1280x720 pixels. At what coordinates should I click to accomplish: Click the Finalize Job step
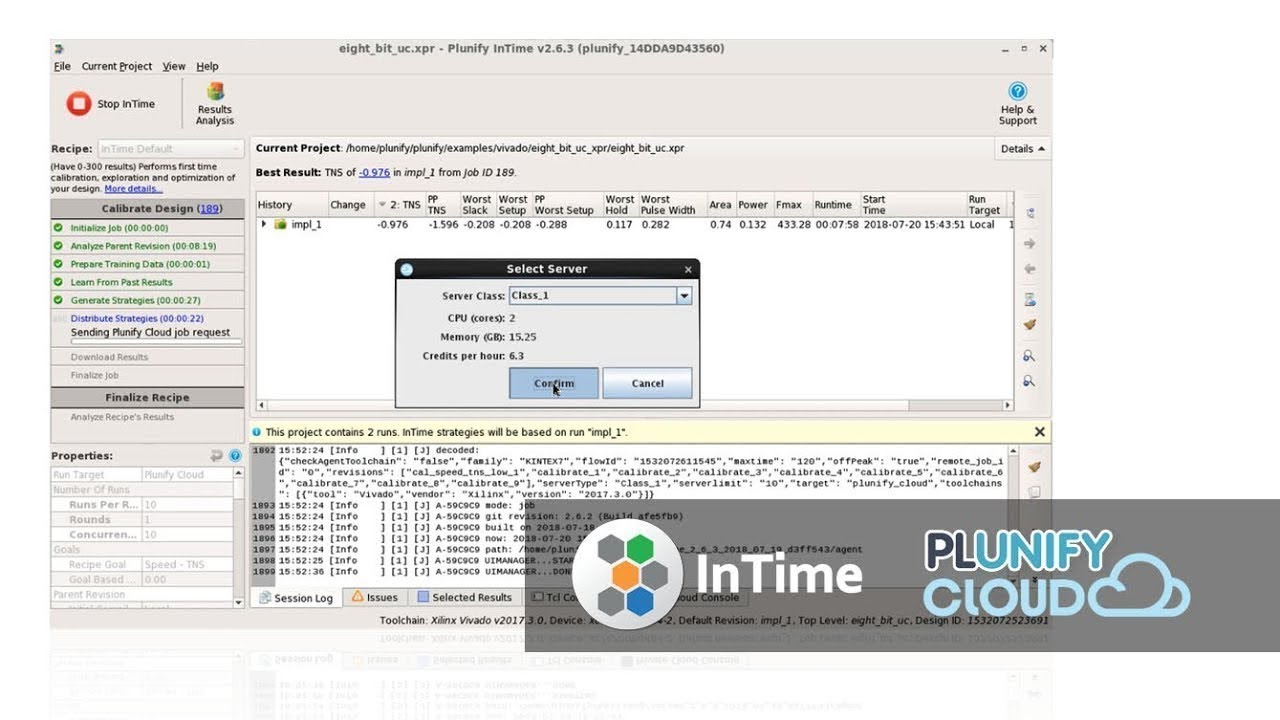pos(94,376)
